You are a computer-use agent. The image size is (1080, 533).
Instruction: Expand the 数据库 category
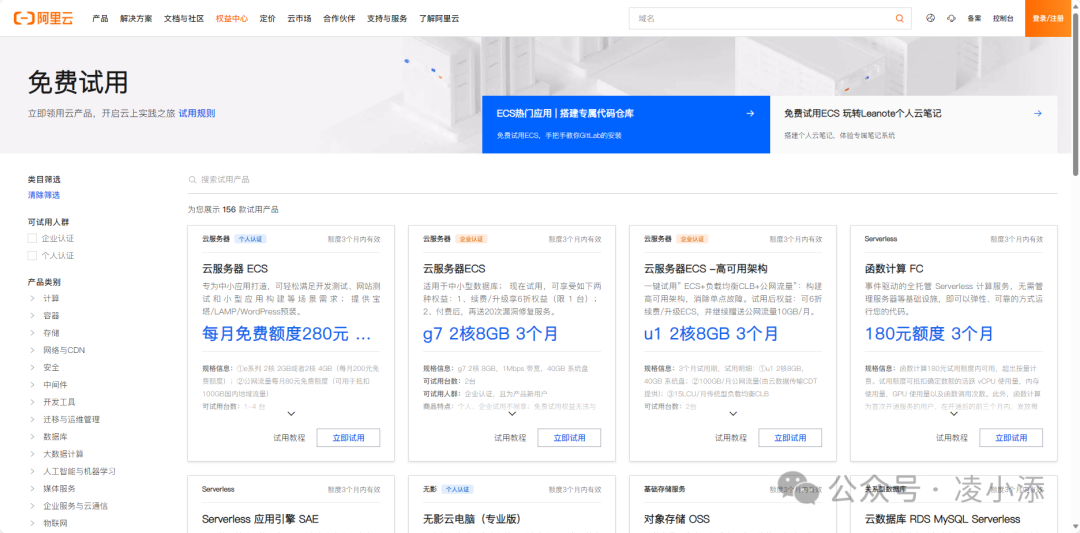click(32, 437)
